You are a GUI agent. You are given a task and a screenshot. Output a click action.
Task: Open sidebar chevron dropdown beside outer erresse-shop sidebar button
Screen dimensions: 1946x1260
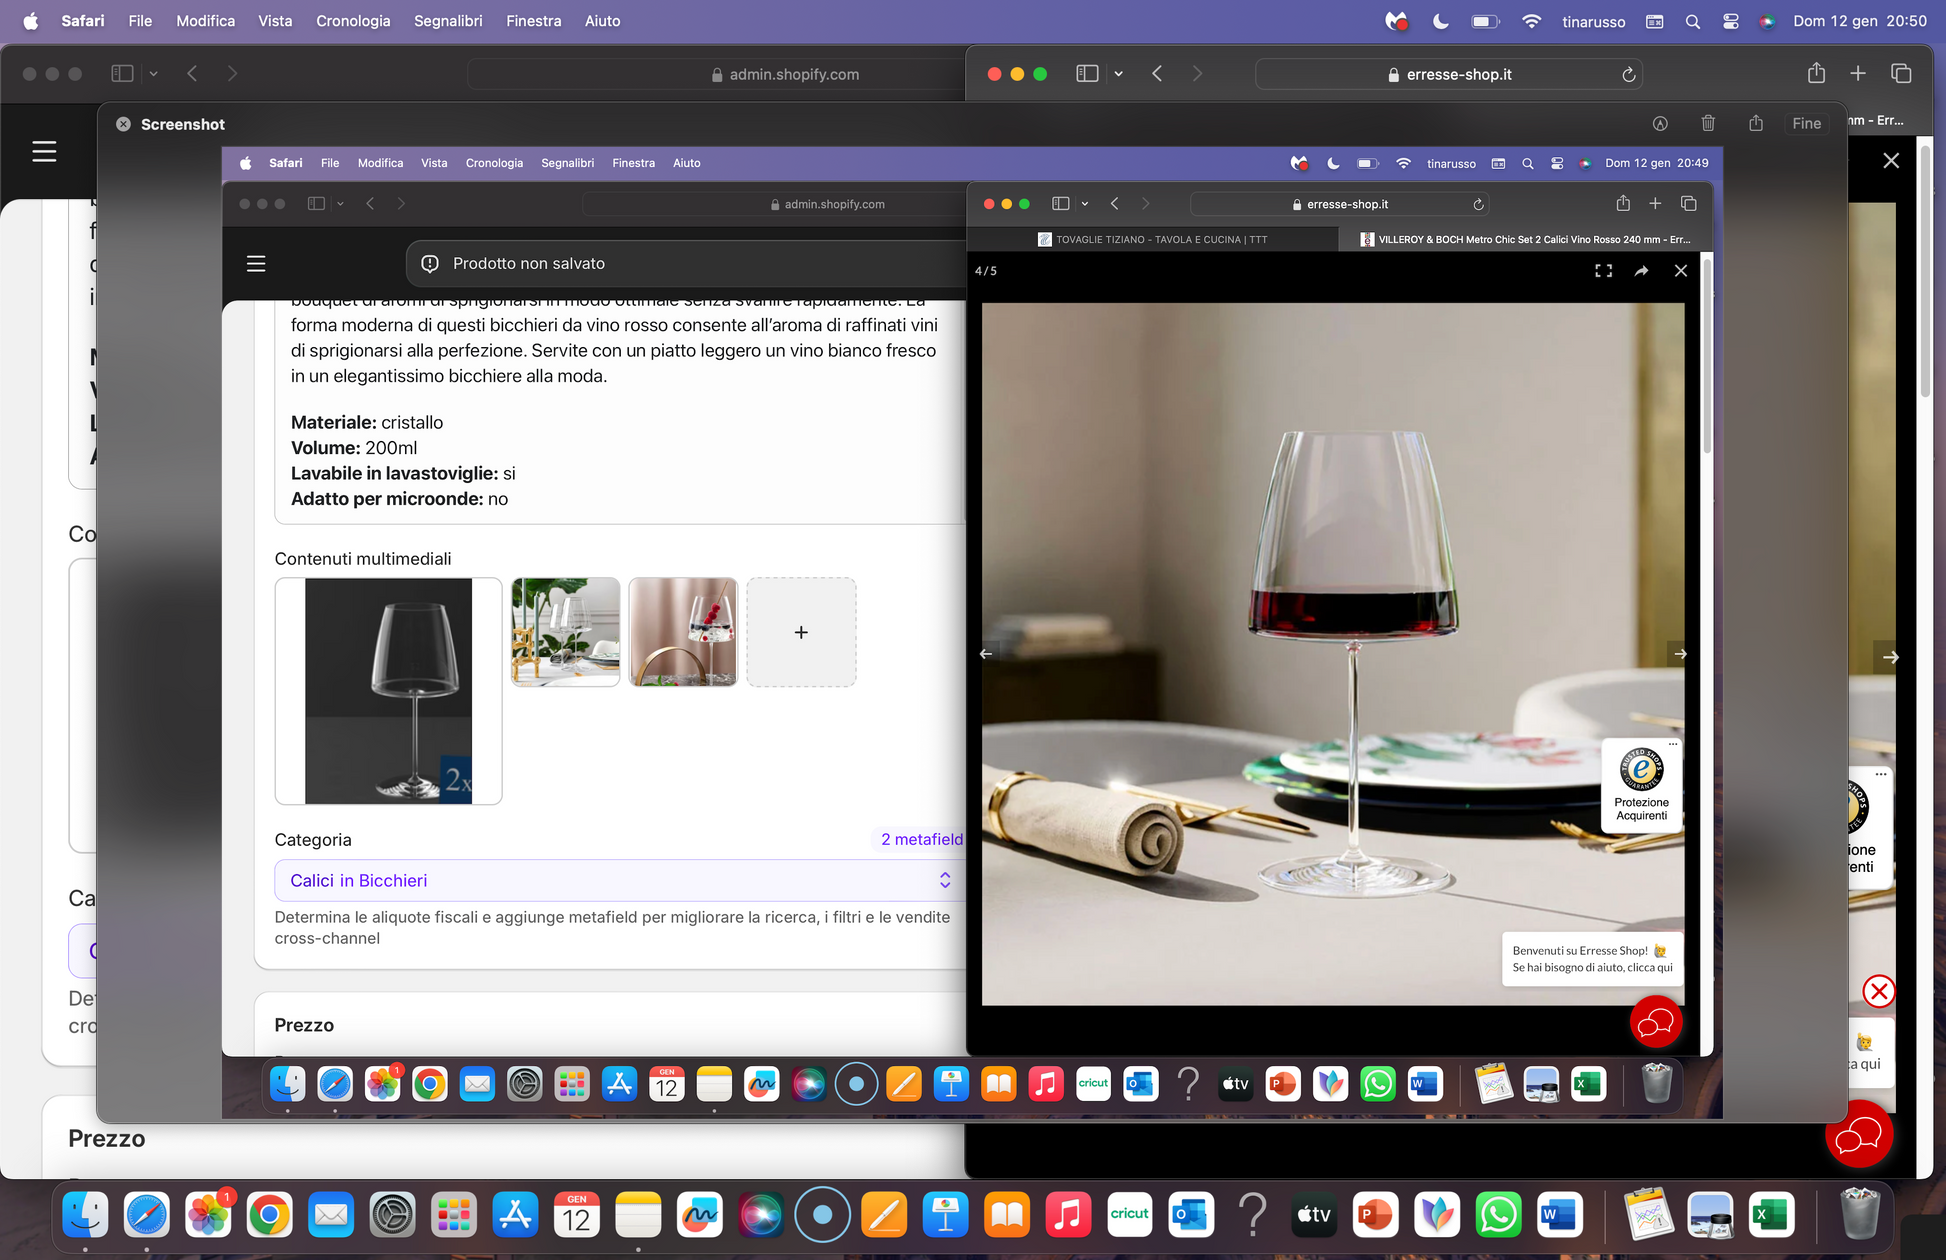click(1118, 74)
